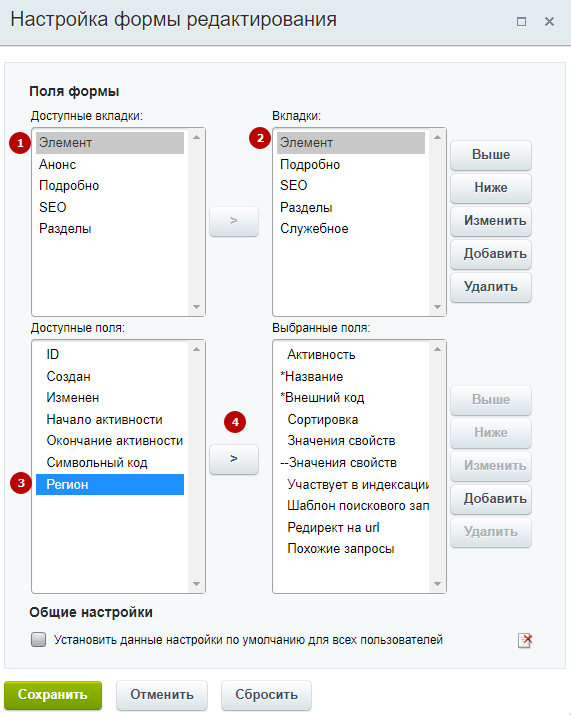
Task: Click up arrow of available tabs scrollbar
Action: (x=197, y=137)
